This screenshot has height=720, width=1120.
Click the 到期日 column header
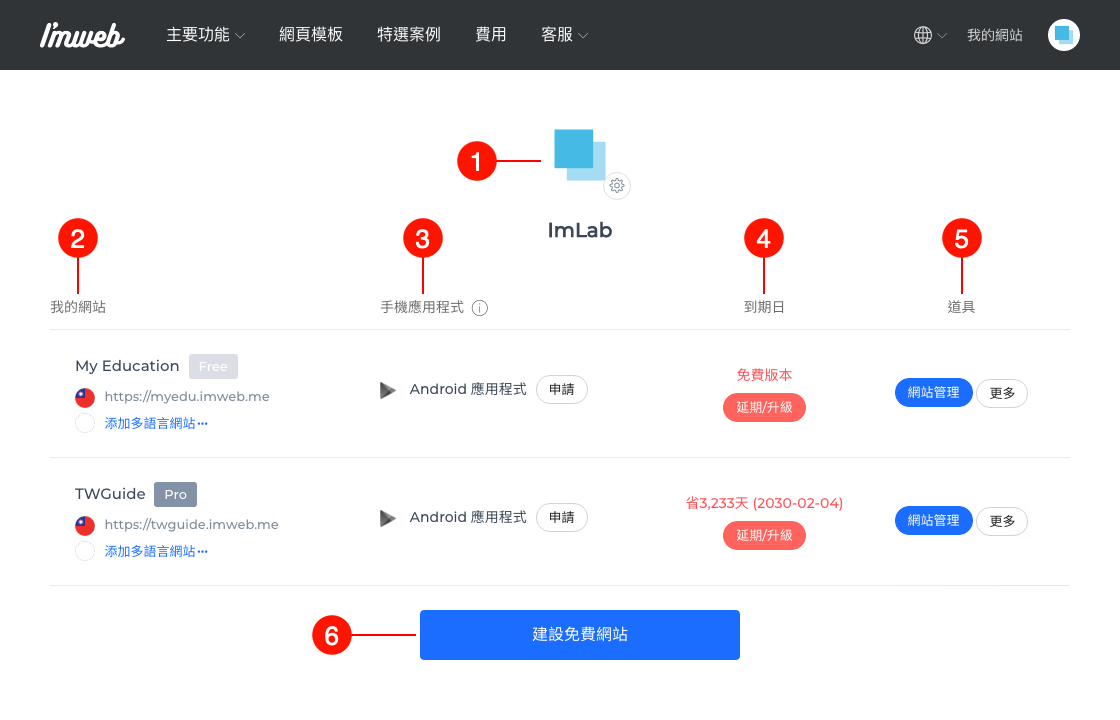pyautogui.click(x=764, y=307)
